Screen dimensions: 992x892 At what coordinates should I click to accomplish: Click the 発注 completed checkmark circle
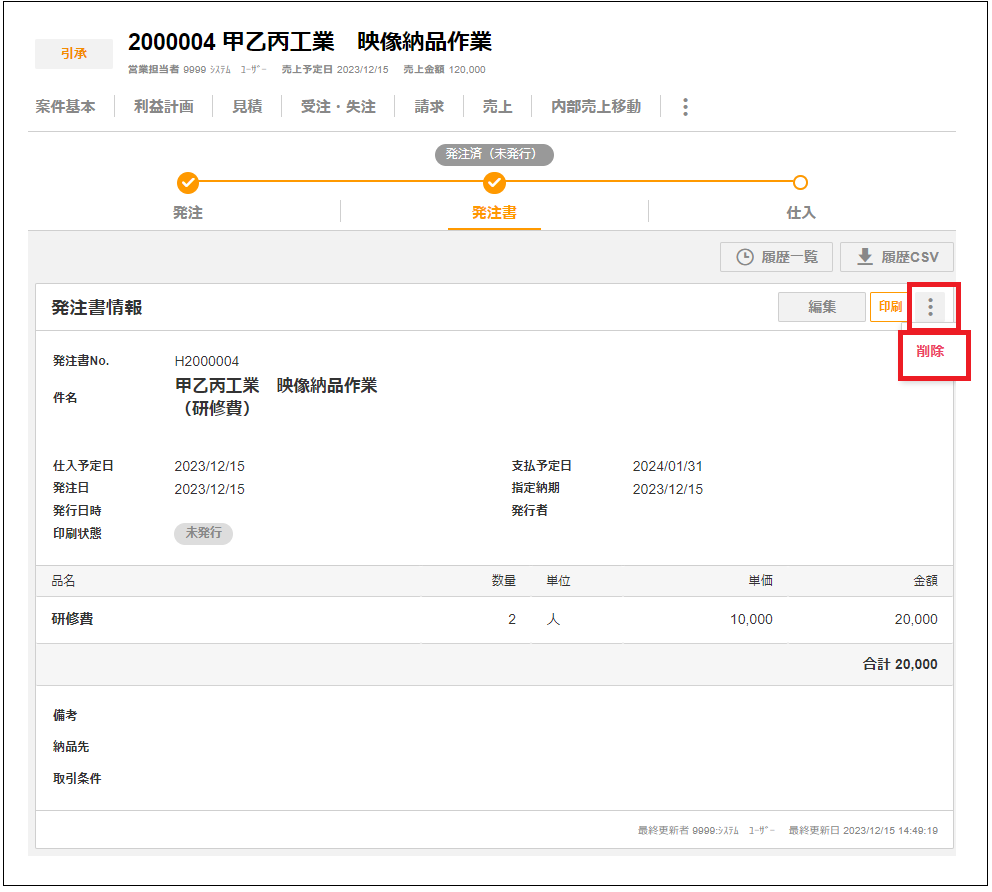(x=189, y=184)
